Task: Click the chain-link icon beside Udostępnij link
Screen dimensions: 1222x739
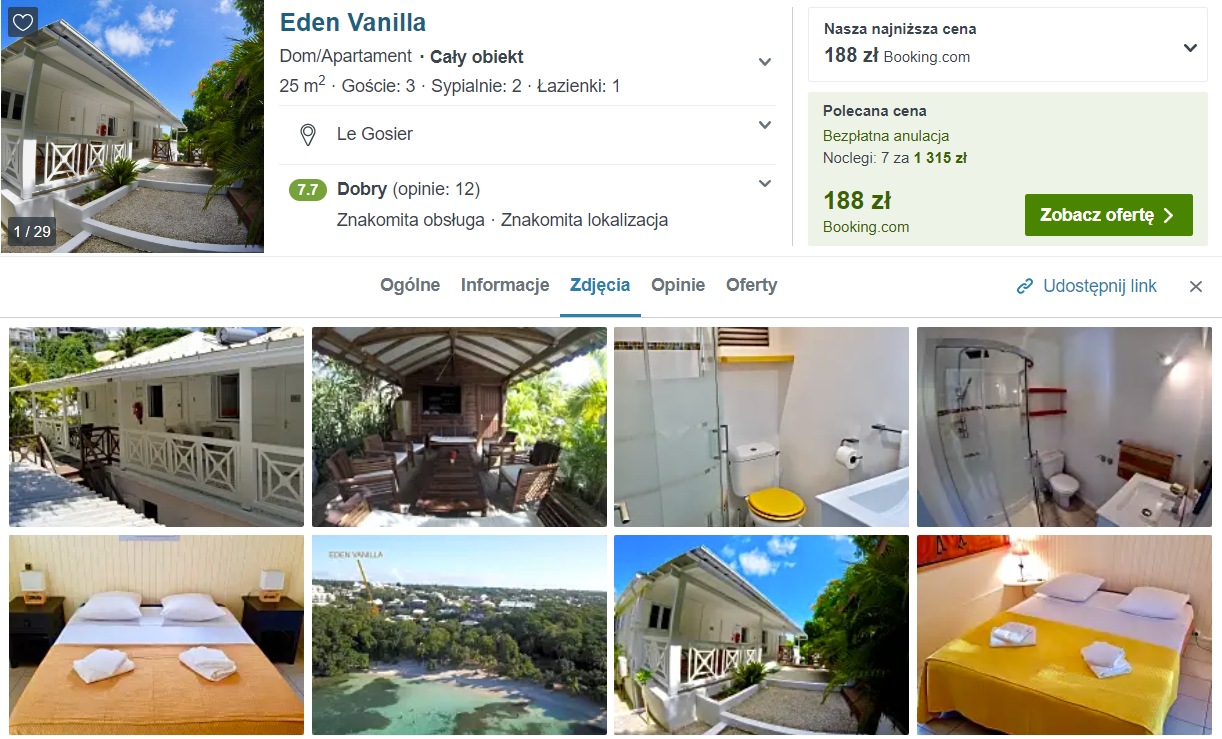Action: coord(1024,286)
